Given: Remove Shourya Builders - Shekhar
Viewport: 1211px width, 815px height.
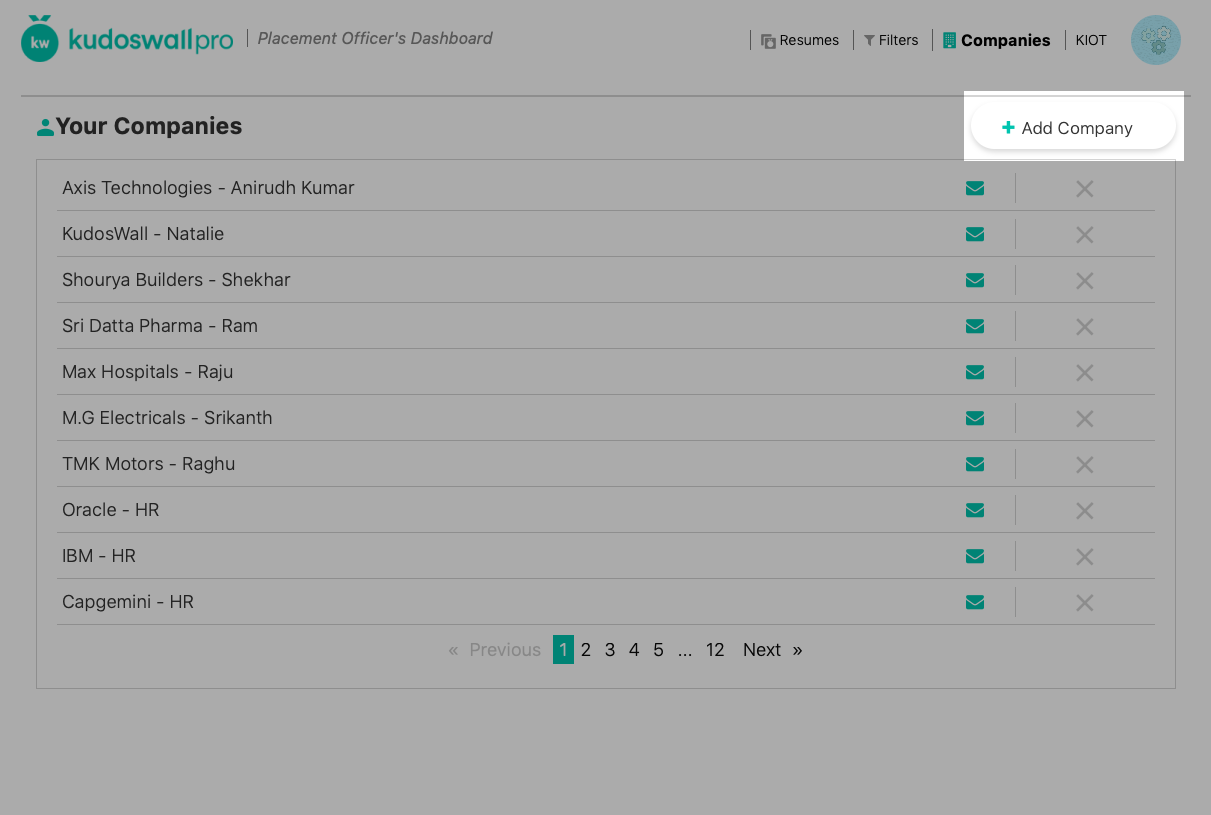Looking at the screenshot, I should tap(1084, 280).
